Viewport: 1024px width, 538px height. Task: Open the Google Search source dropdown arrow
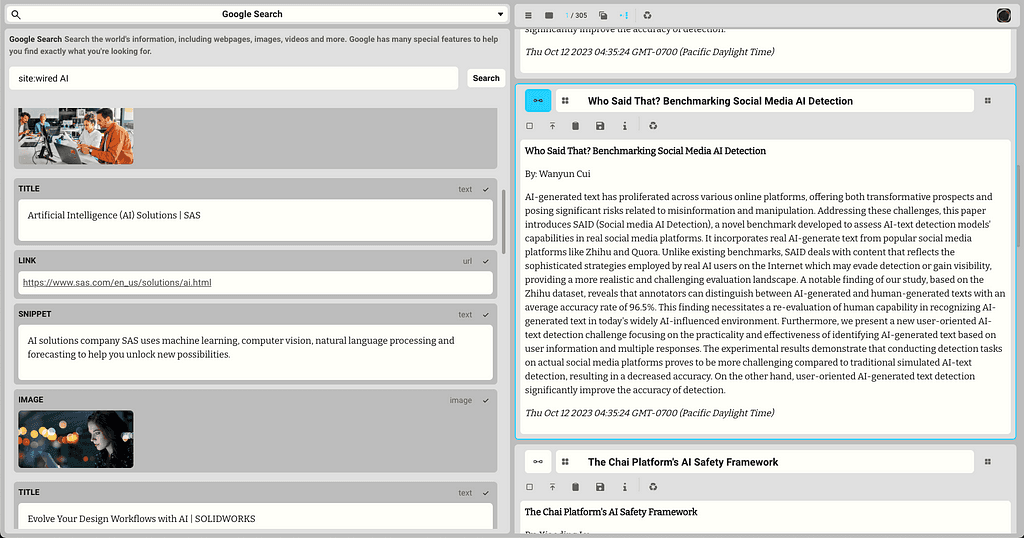(500, 14)
